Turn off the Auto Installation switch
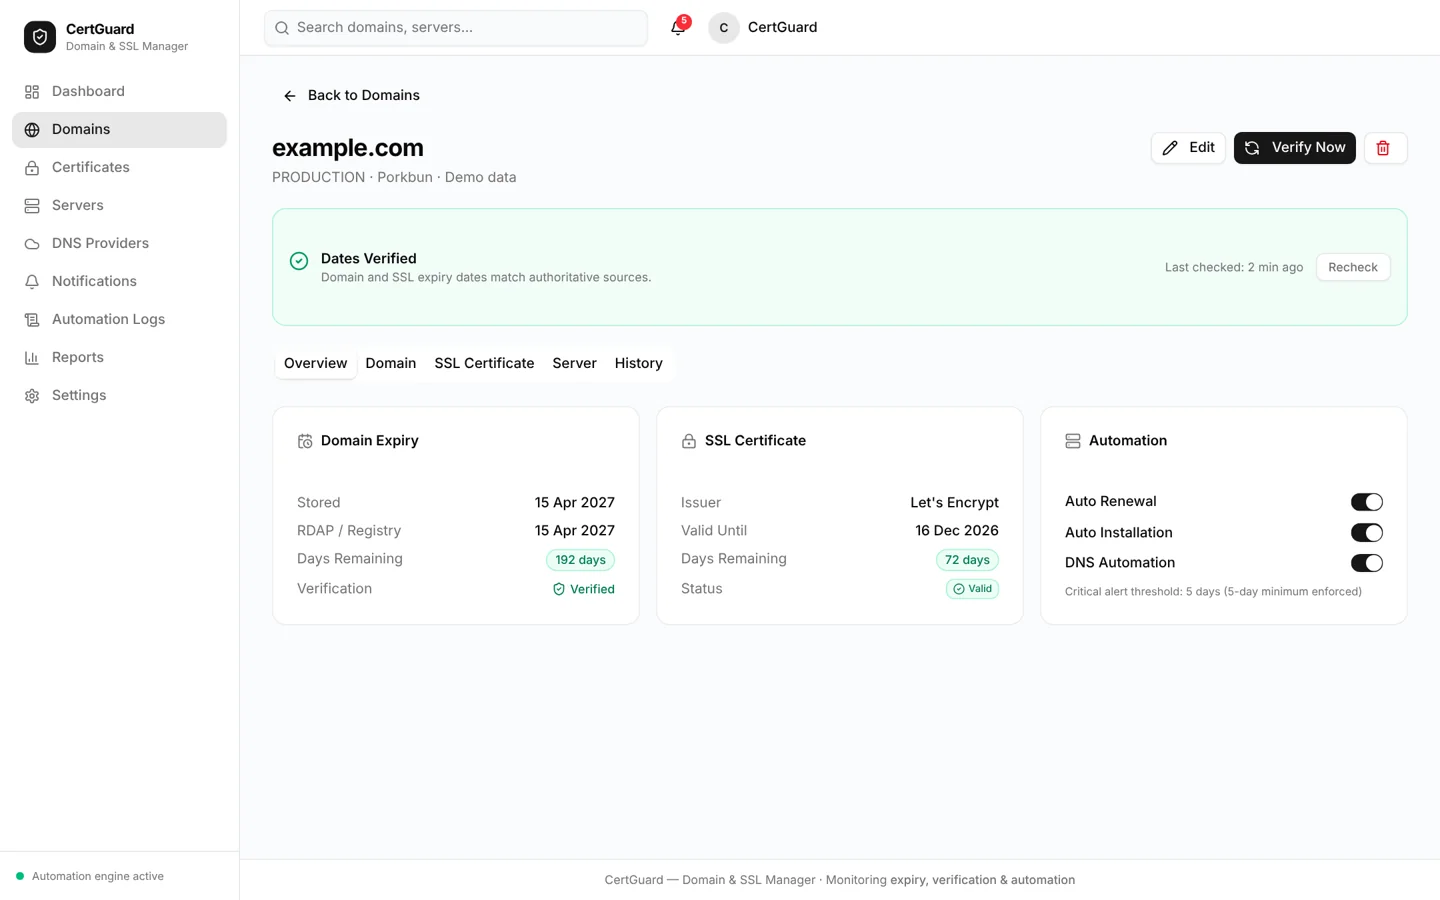 tap(1367, 533)
